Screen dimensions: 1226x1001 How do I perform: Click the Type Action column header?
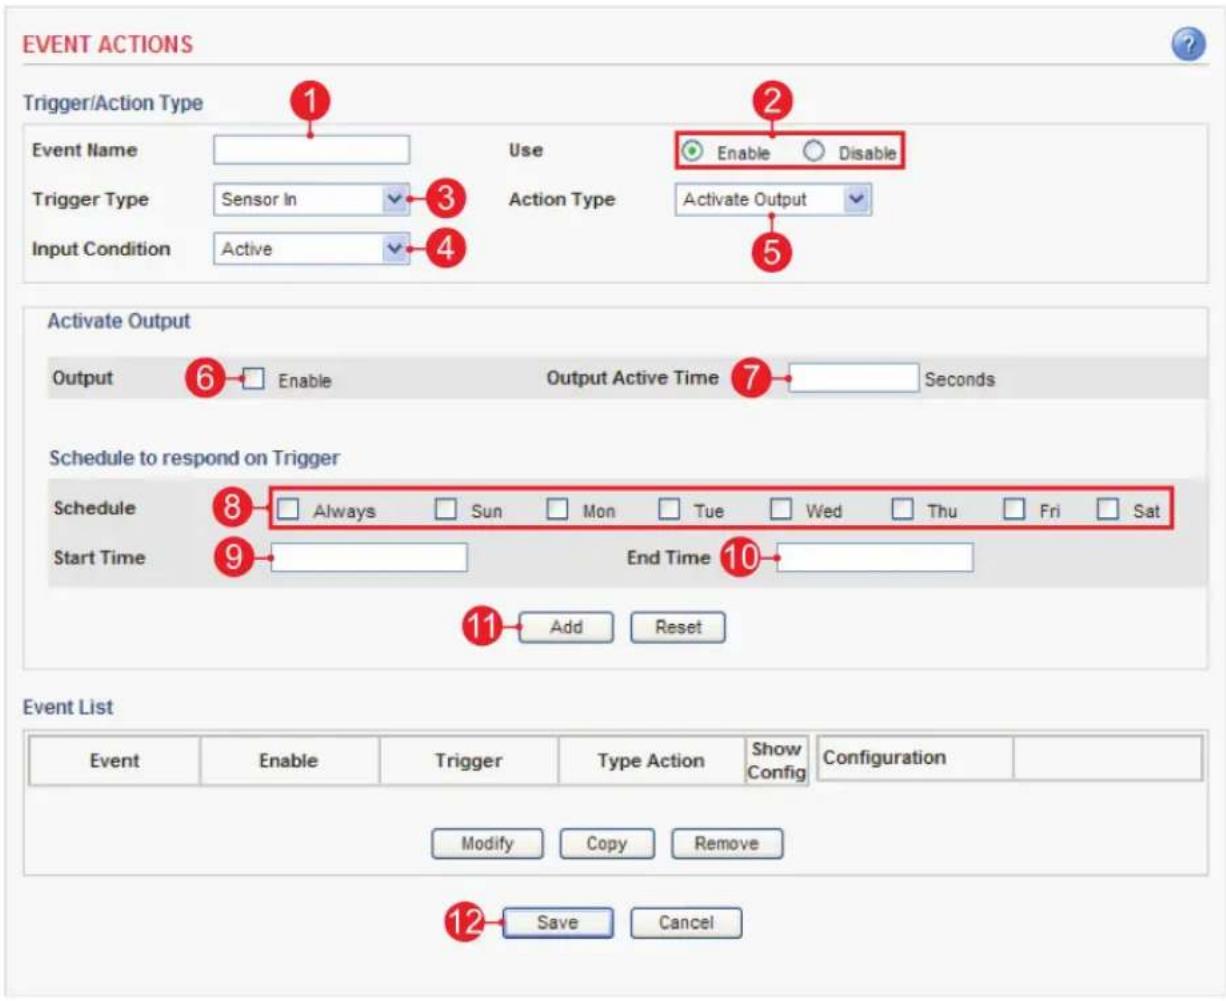click(x=651, y=761)
